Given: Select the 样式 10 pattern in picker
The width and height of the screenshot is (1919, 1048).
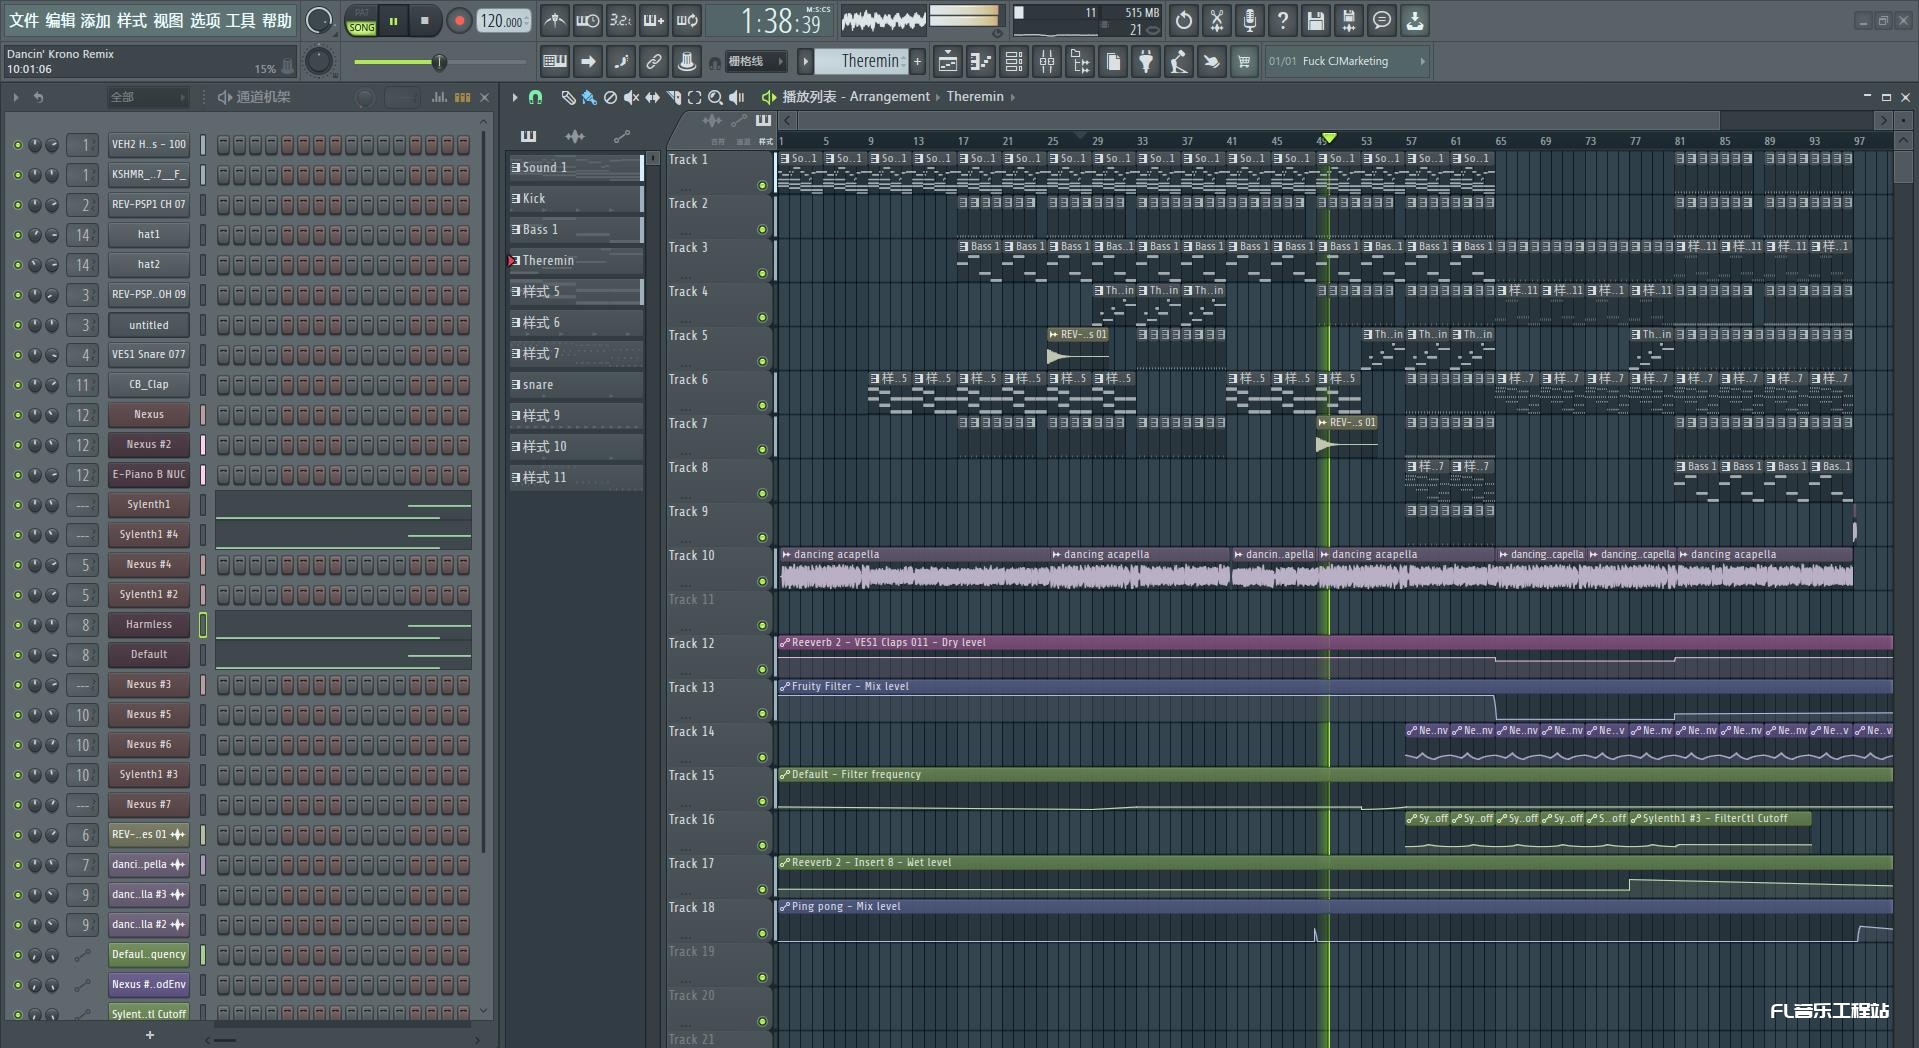Looking at the screenshot, I should click(575, 447).
